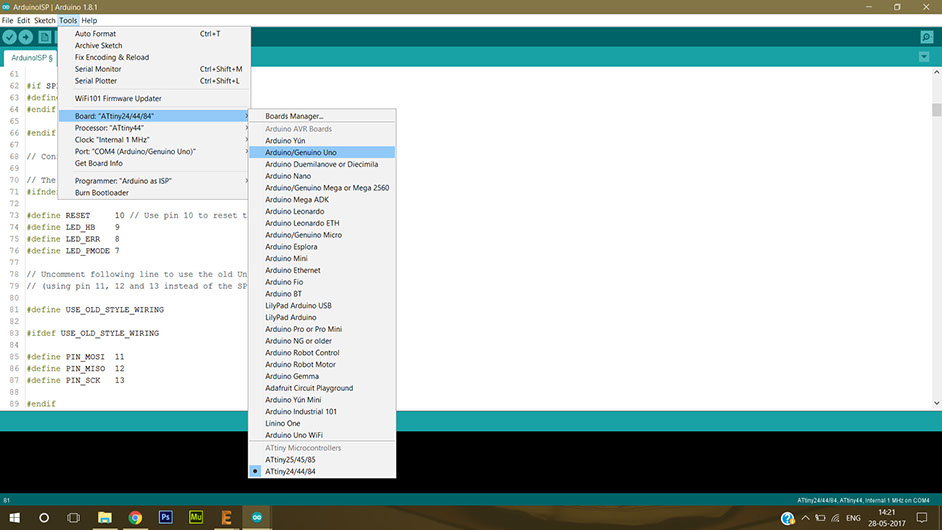
Task: Choose Arduino Pro or Pro Mini board
Action: pos(322,329)
